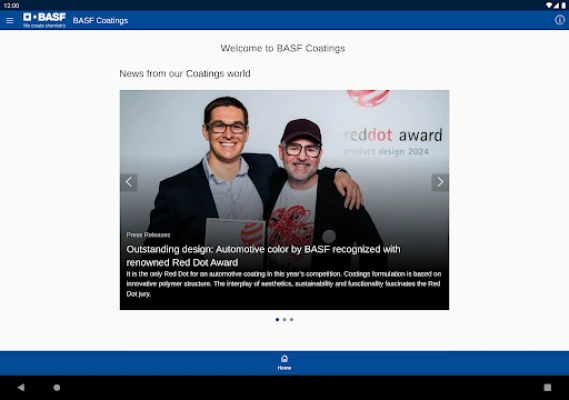569x400 pixels.
Task: Open the info icon in top bar
Action: [x=560, y=20]
